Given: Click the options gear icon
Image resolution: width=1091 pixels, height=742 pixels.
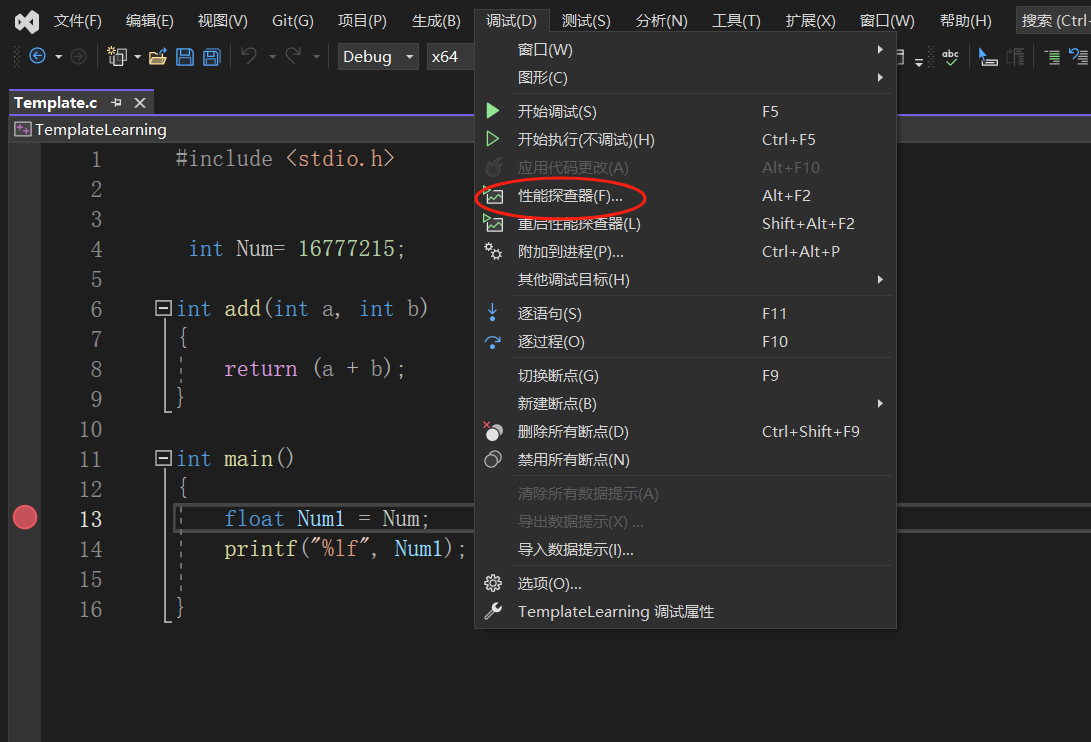Looking at the screenshot, I should coord(493,583).
